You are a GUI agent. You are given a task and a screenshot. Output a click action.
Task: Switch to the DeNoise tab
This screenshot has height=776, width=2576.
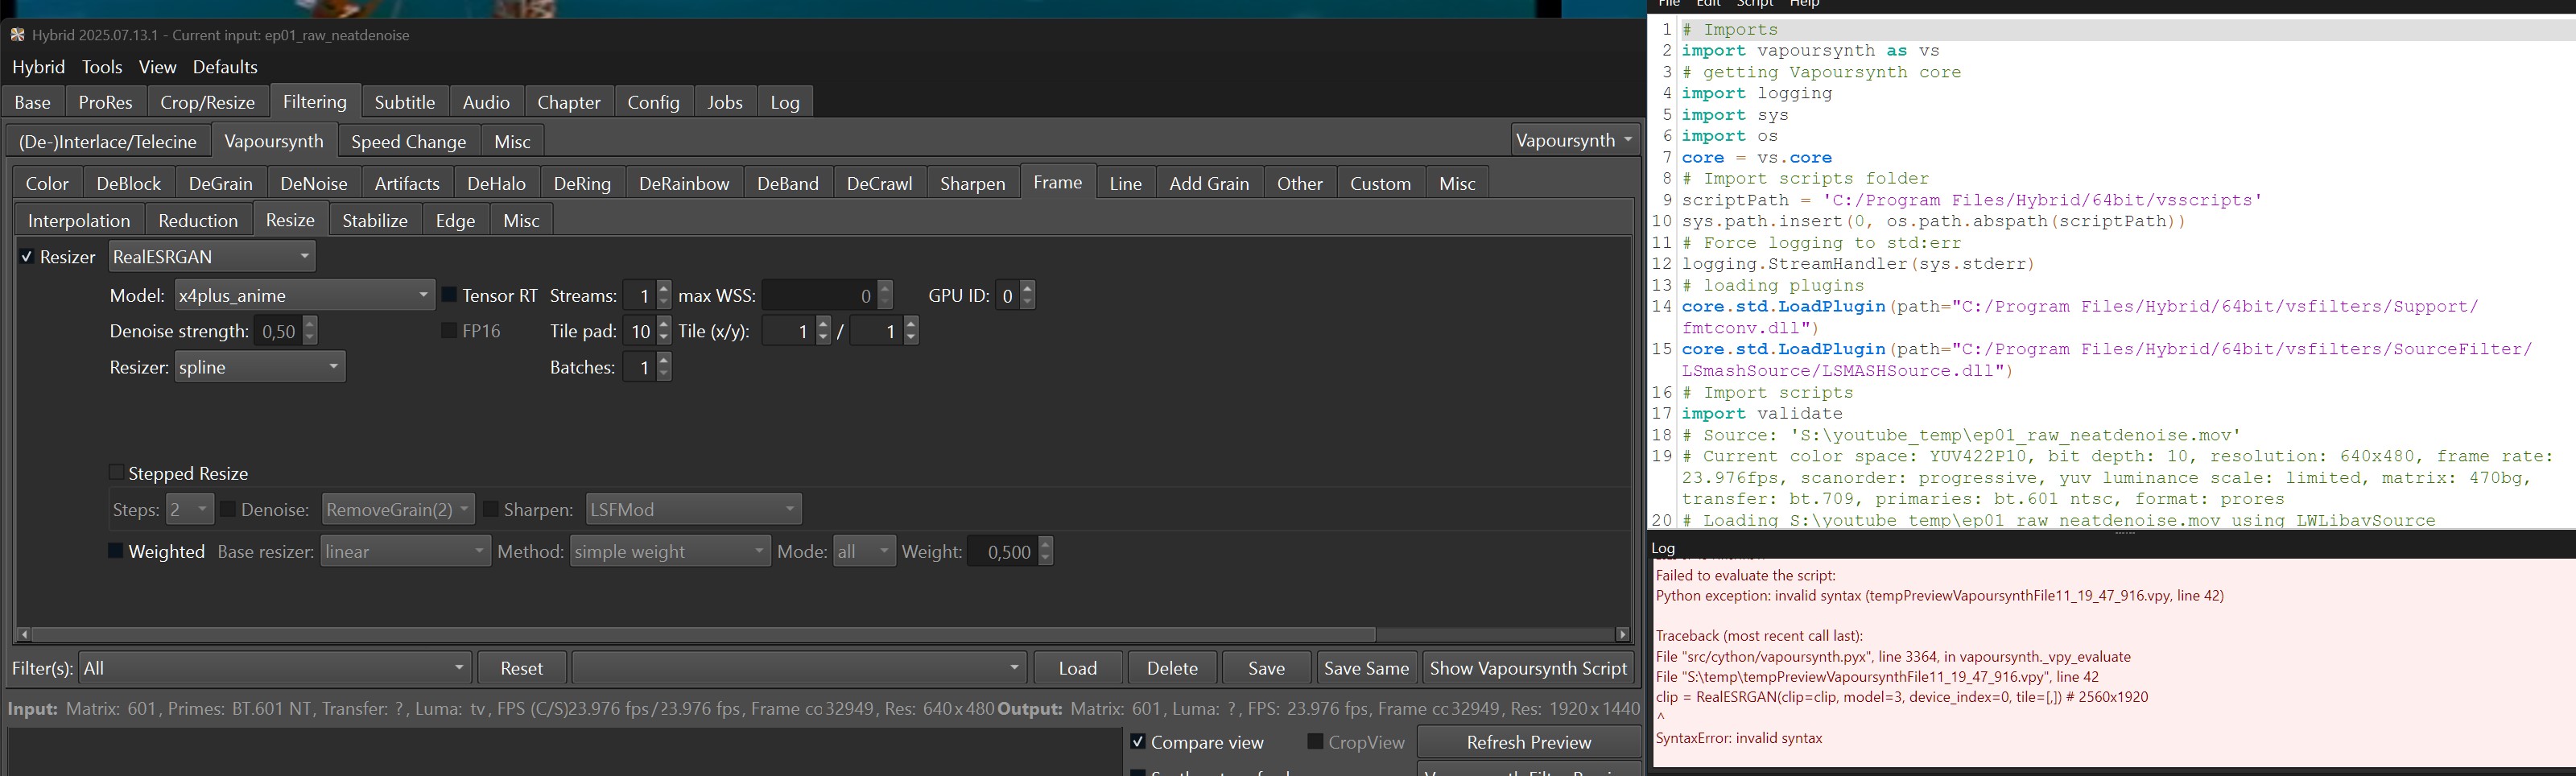click(x=313, y=184)
